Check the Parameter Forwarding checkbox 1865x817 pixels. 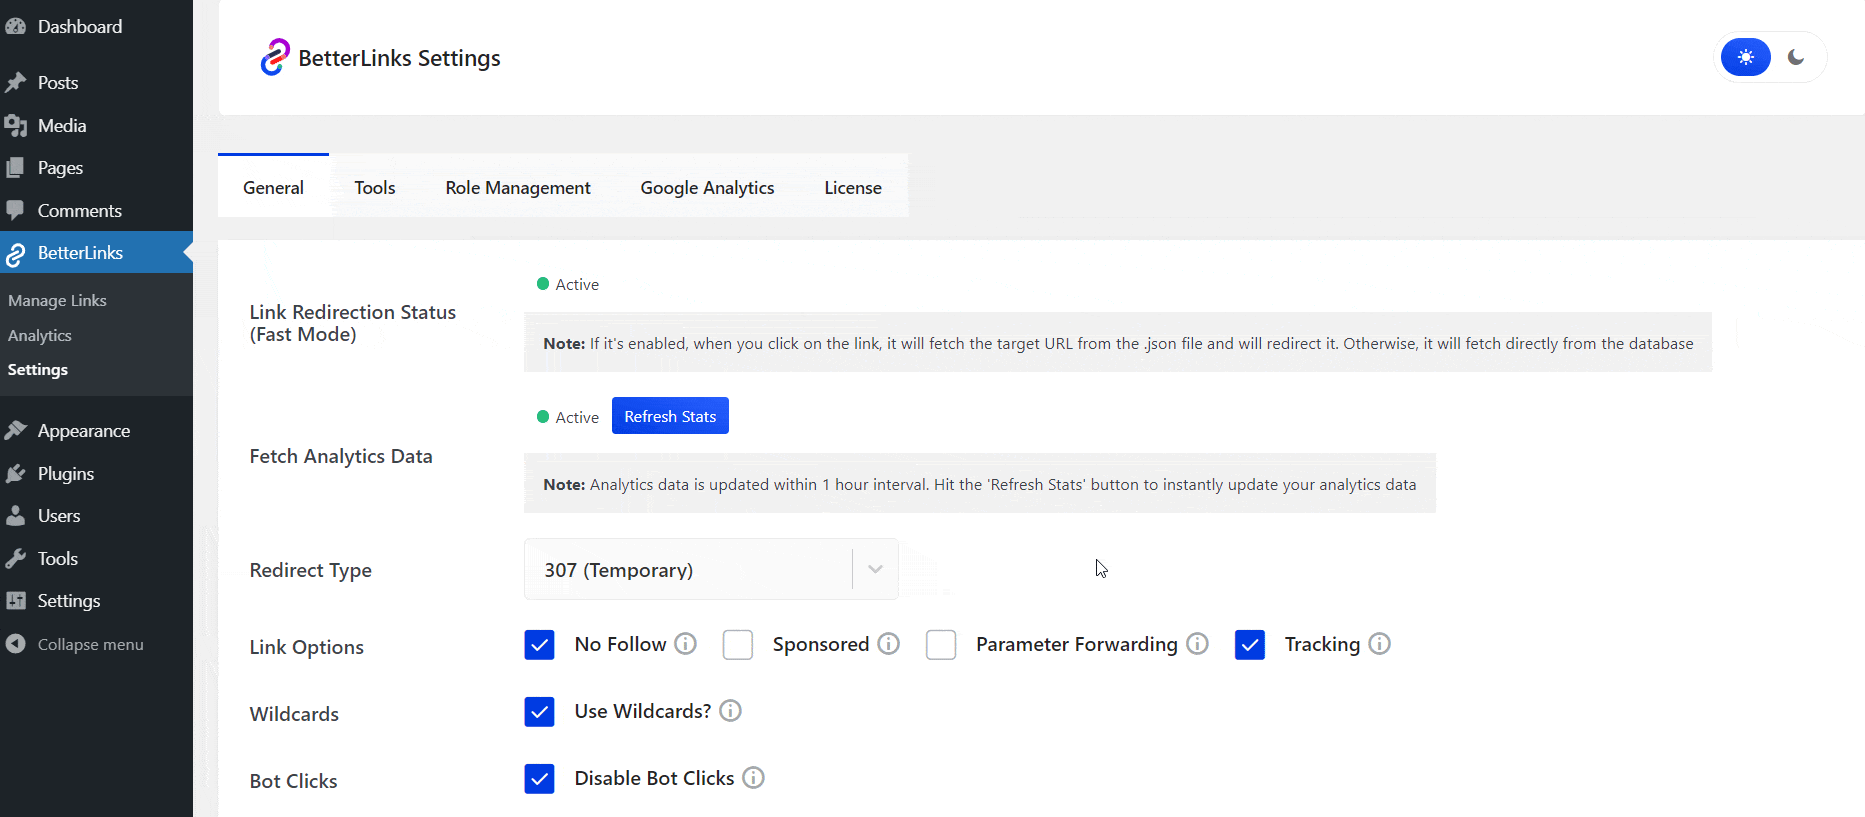[x=941, y=645]
